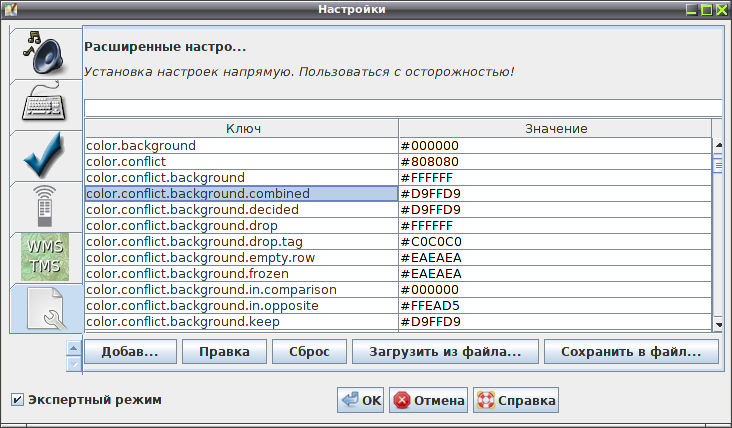
Task: Select the color.conflict key row
Action: click(241, 161)
